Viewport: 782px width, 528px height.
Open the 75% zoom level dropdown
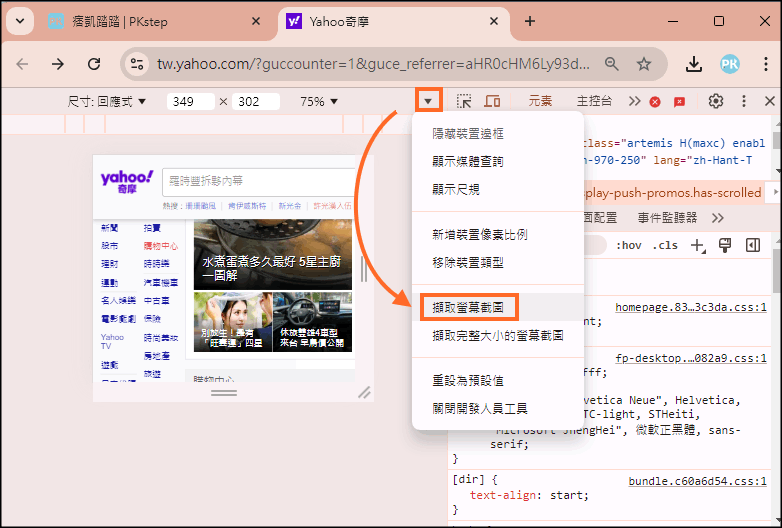[x=319, y=102]
